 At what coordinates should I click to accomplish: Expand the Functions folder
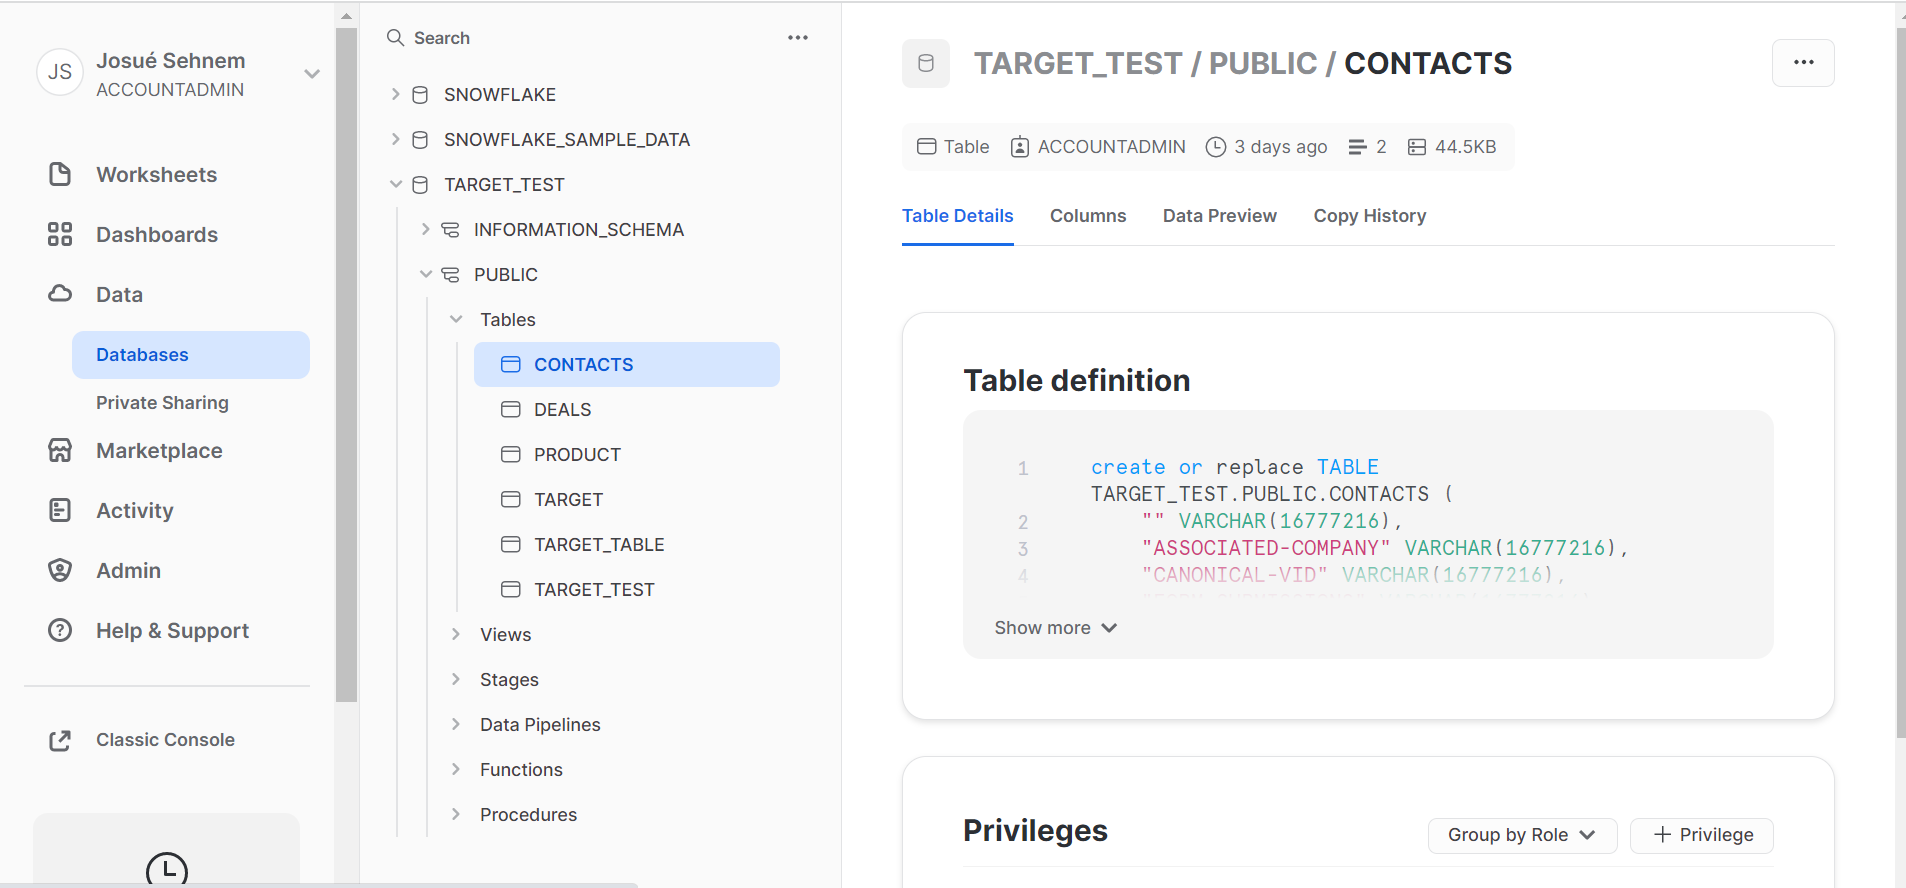click(456, 770)
